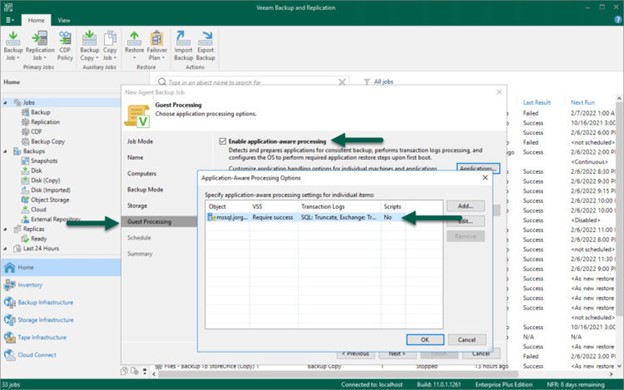Click the Export Backup ribbon icon
624x390 pixels.
pos(205,46)
